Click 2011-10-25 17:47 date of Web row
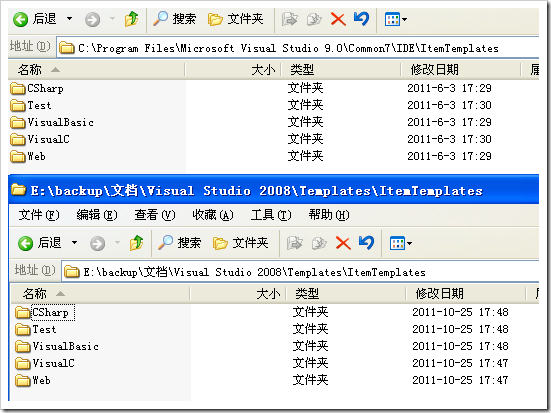 (x=460, y=380)
